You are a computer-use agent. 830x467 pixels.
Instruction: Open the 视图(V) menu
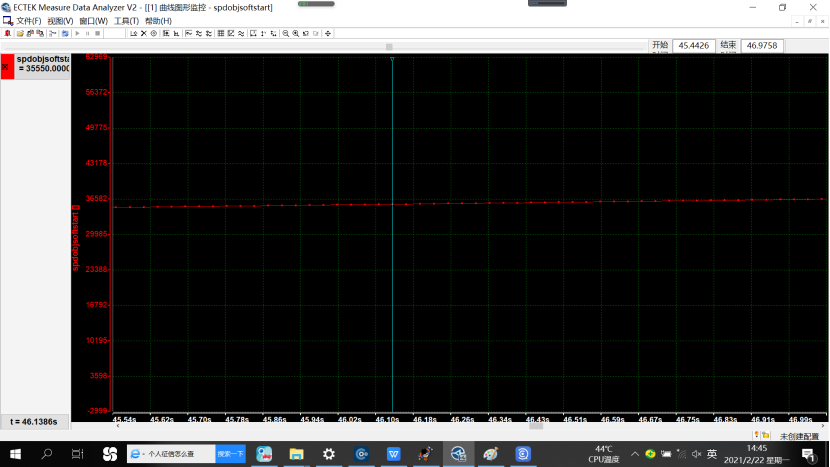point(60,21)
